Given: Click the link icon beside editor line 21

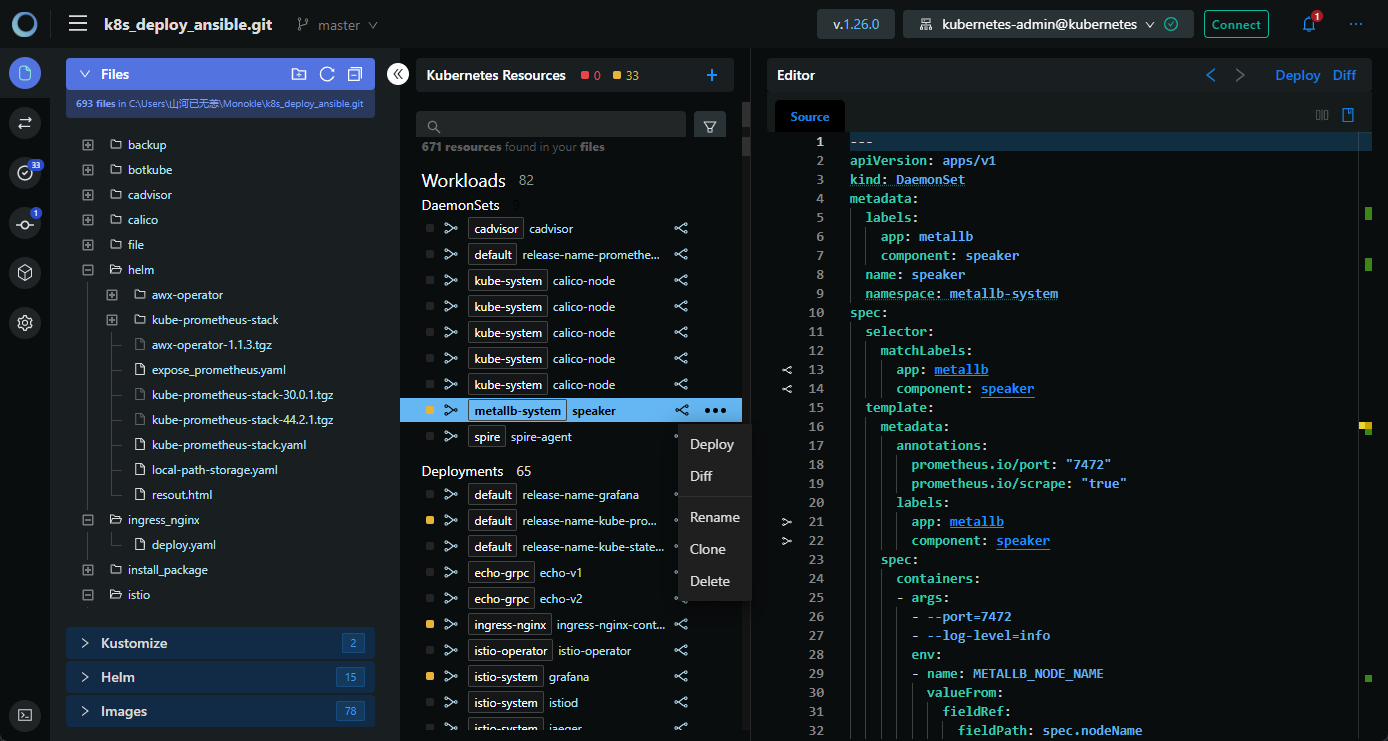Looking at the screenshot, I should tap(787, 522).
